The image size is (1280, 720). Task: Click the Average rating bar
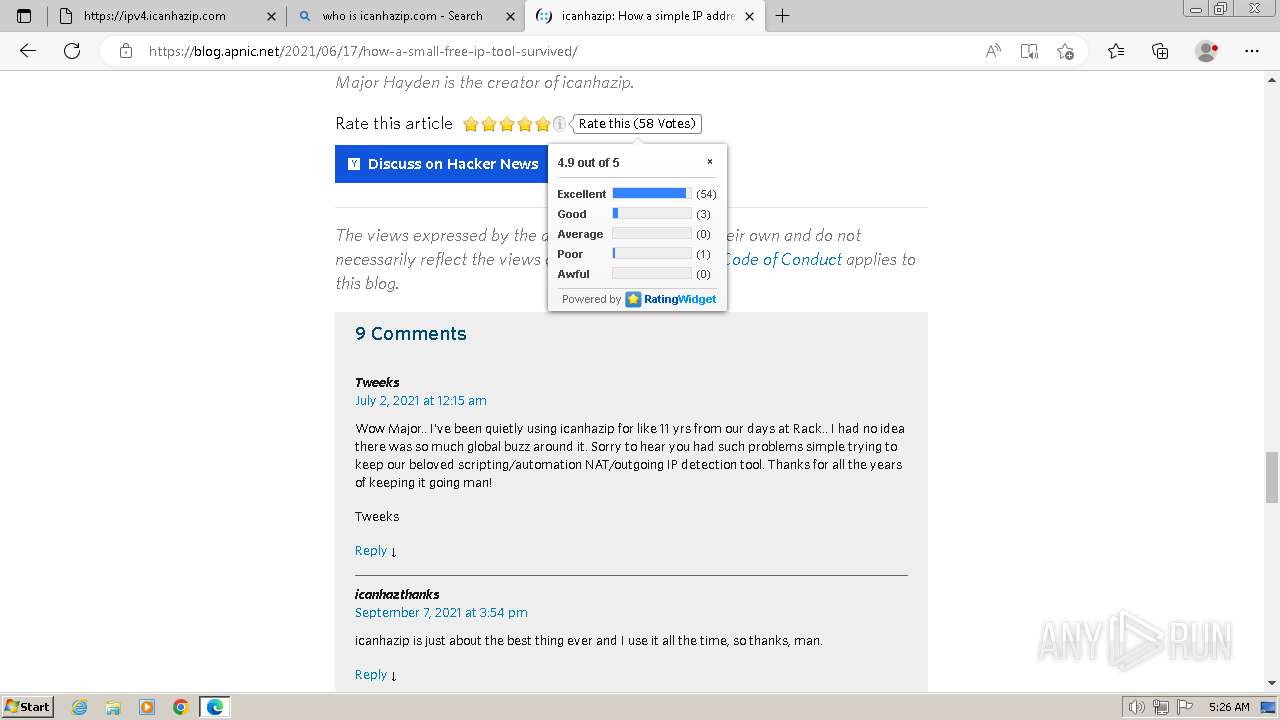pos(651,233)
